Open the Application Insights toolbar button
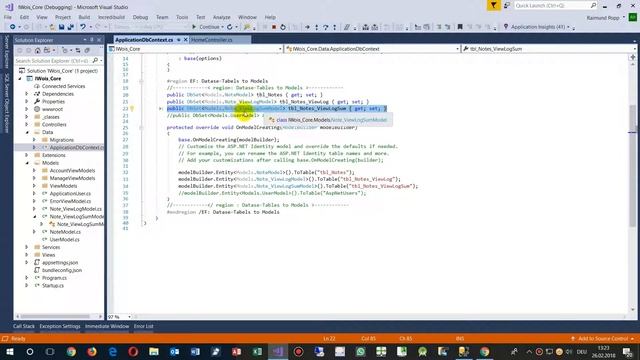 click(x=538, y=27)
